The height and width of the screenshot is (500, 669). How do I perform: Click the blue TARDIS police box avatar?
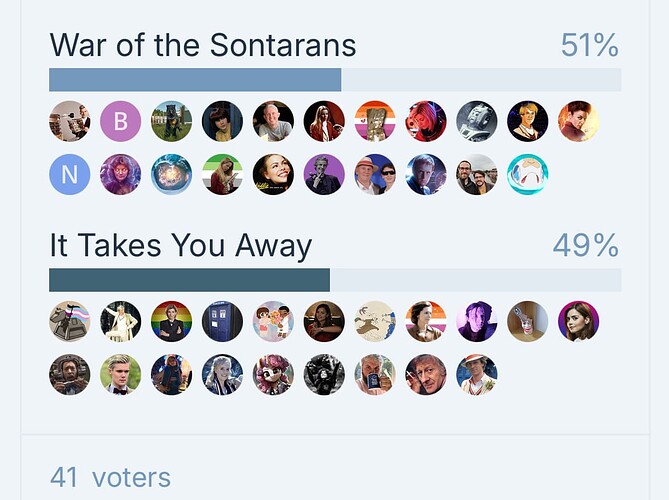[x=222, y=321]
